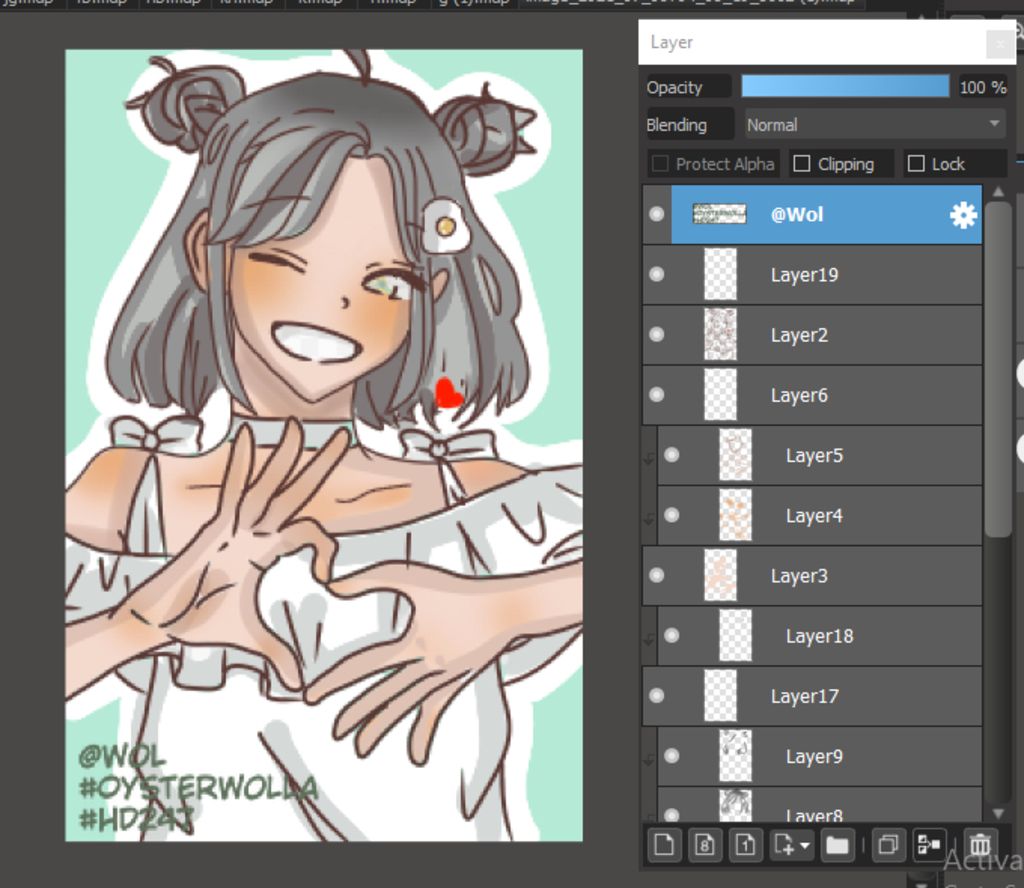
Task: Click the Layer4 clipping arrow indicator
Action: click(x=649, y=518)
